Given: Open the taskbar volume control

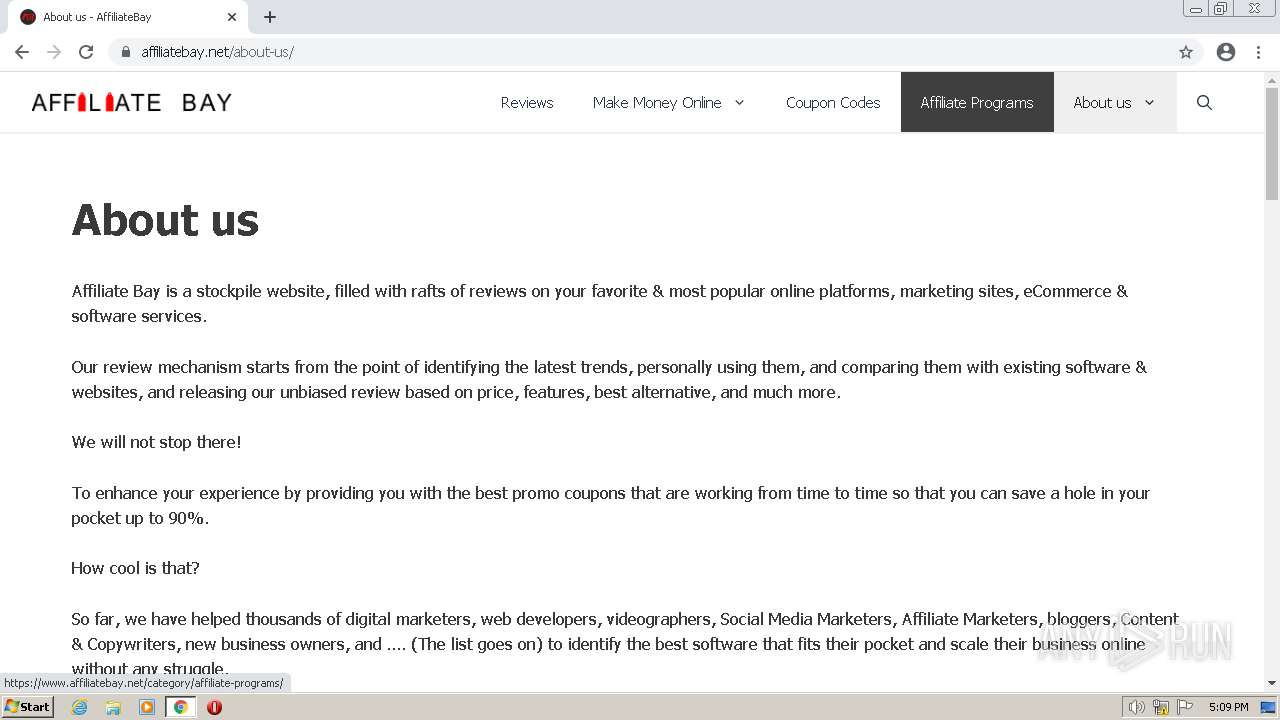Looking at the screenshot, I should click(x=1136, y=707).
